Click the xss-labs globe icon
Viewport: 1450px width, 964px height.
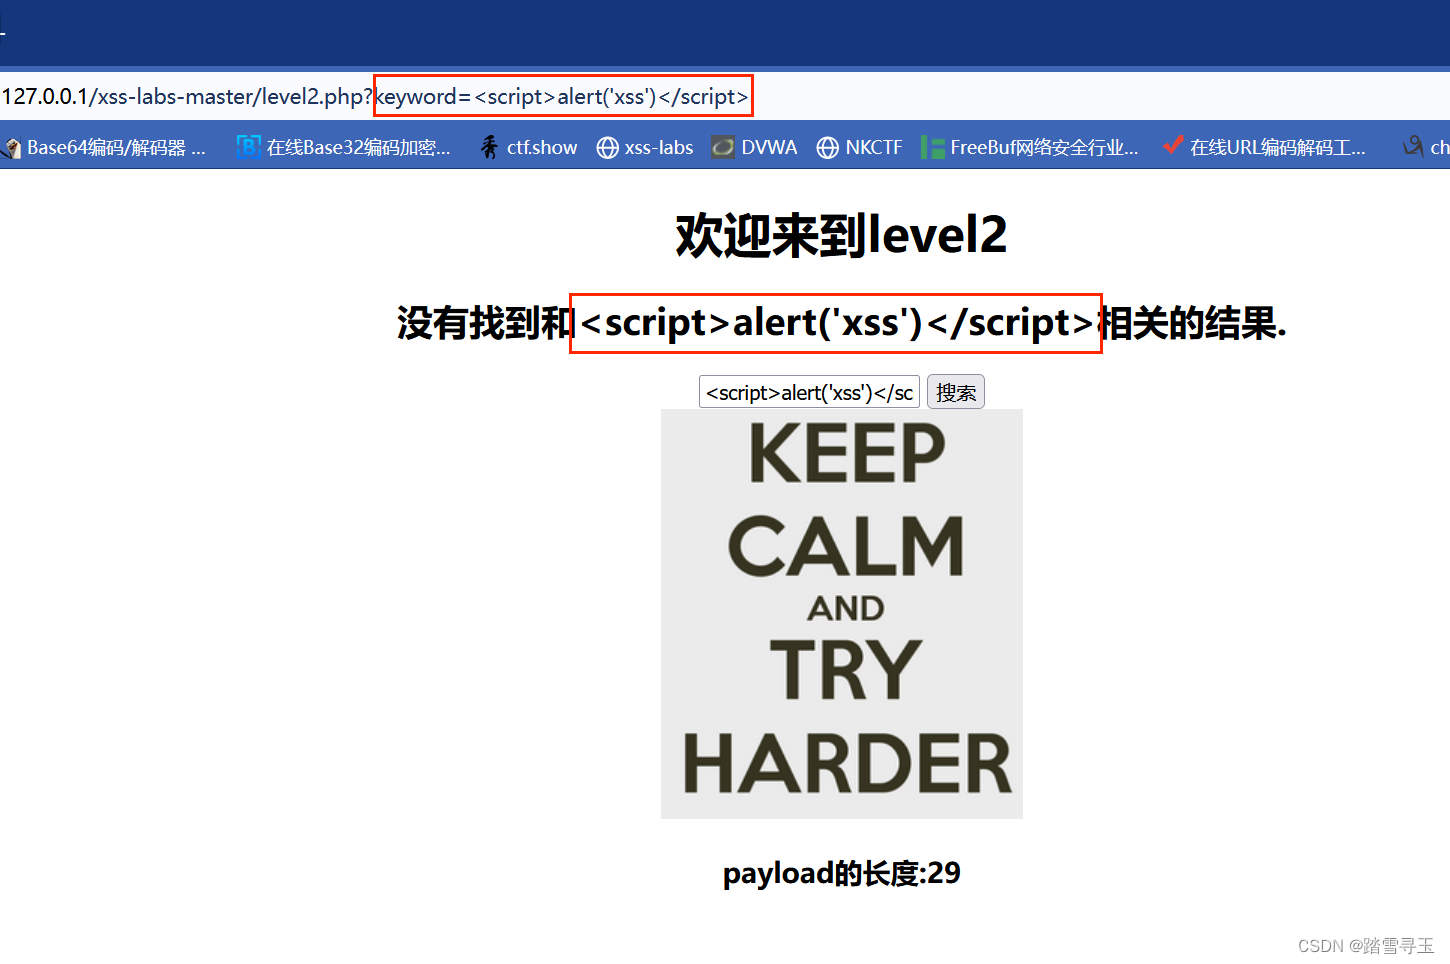(x=607, y=147)
